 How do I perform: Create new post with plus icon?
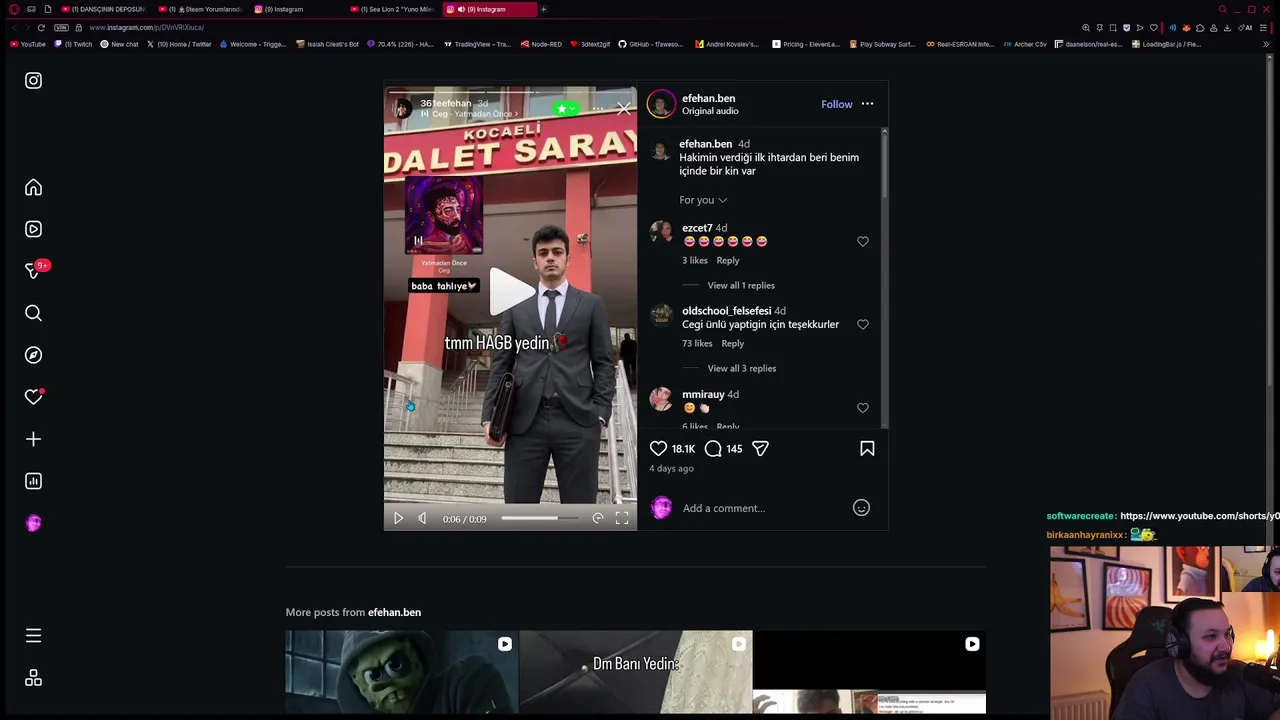click(x=33, y=439)
